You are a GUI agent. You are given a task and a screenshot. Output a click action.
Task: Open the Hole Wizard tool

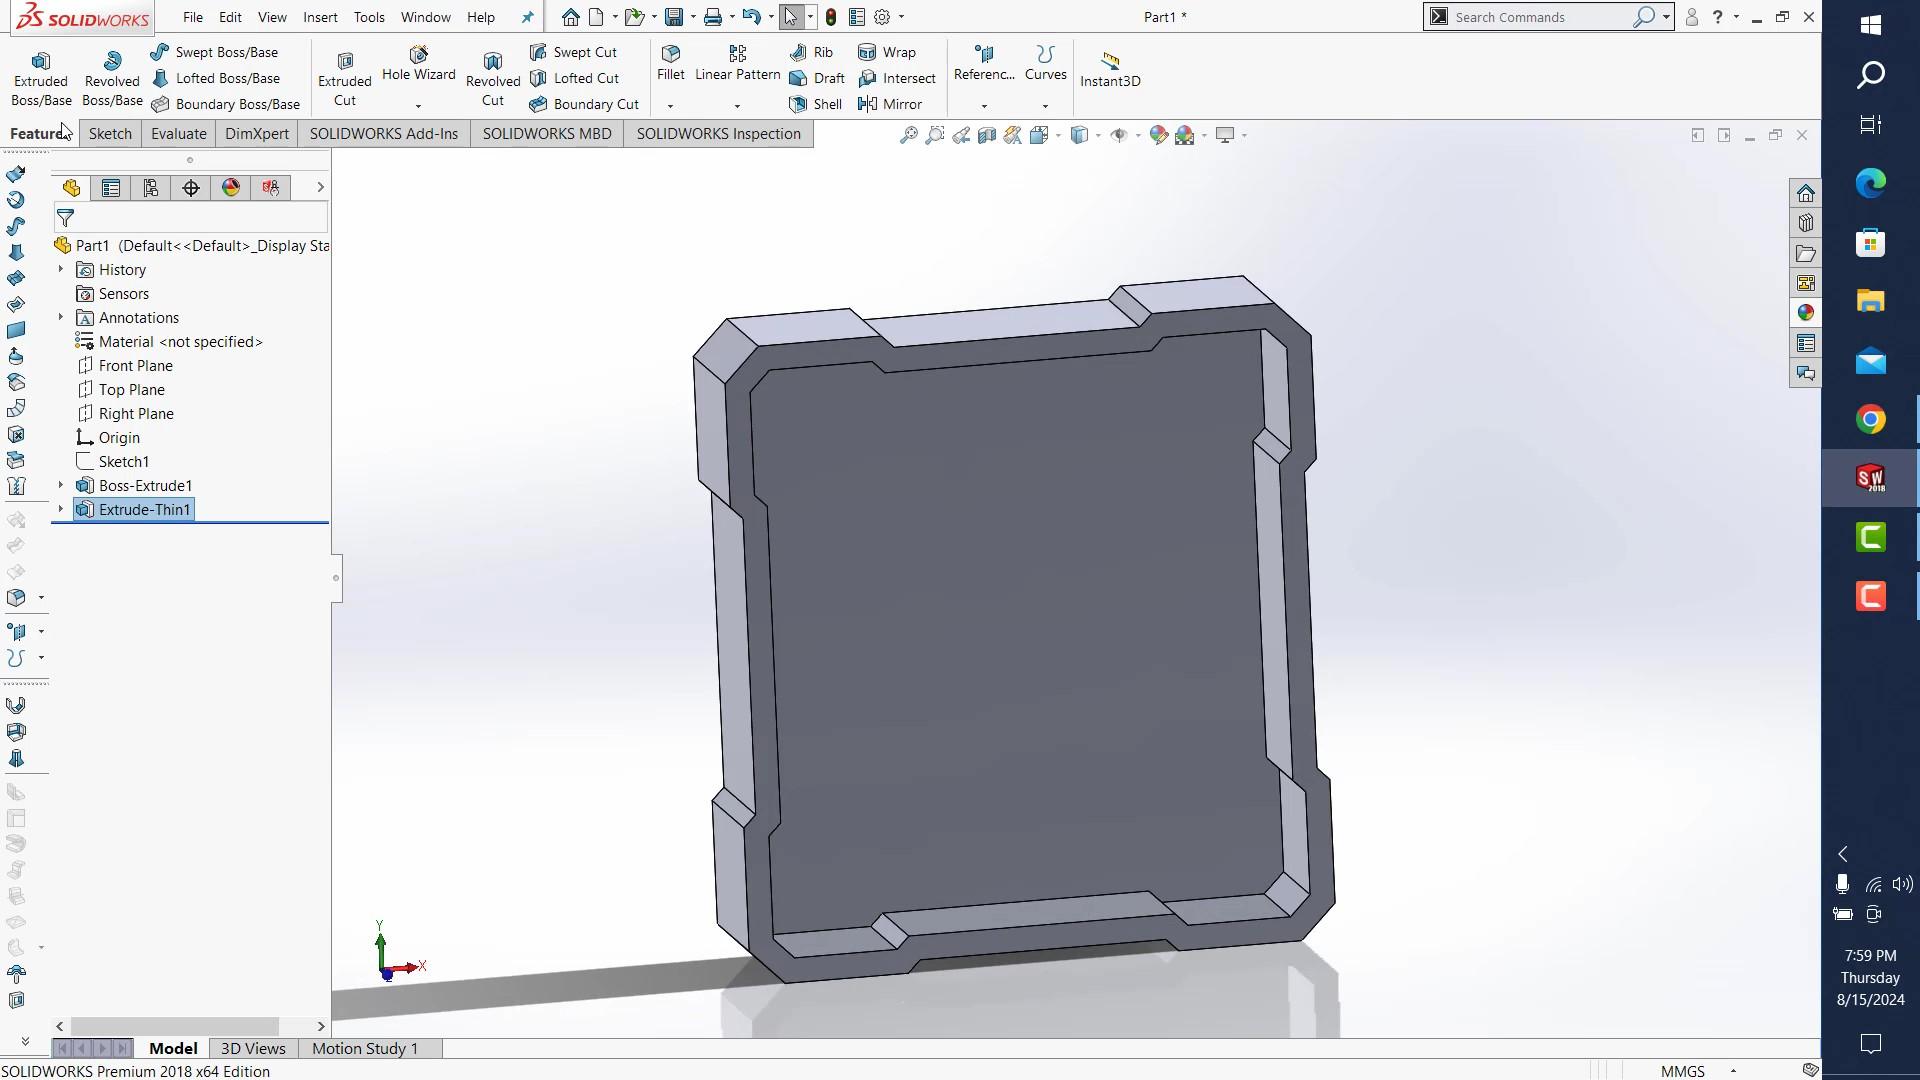pos(418,62)
